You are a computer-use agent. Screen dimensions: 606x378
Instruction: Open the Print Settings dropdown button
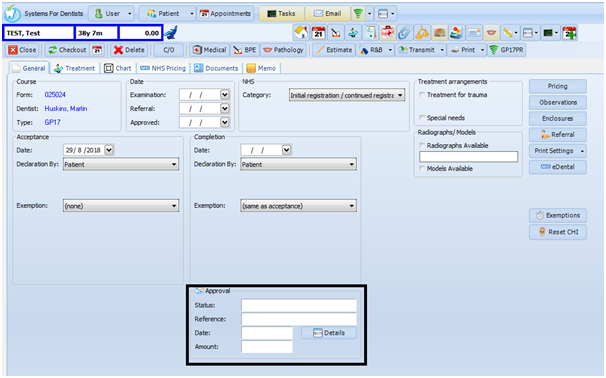coord(558,151)
